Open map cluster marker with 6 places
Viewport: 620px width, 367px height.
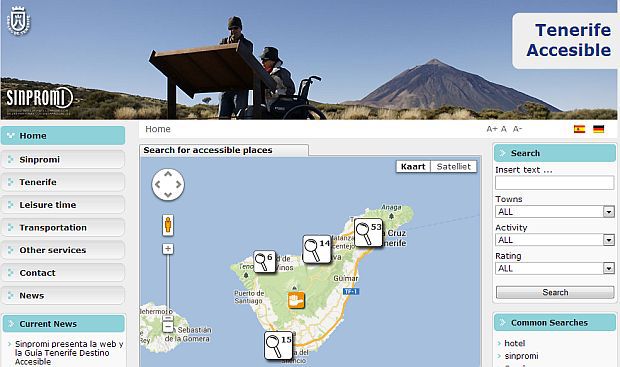pos(265,261)
